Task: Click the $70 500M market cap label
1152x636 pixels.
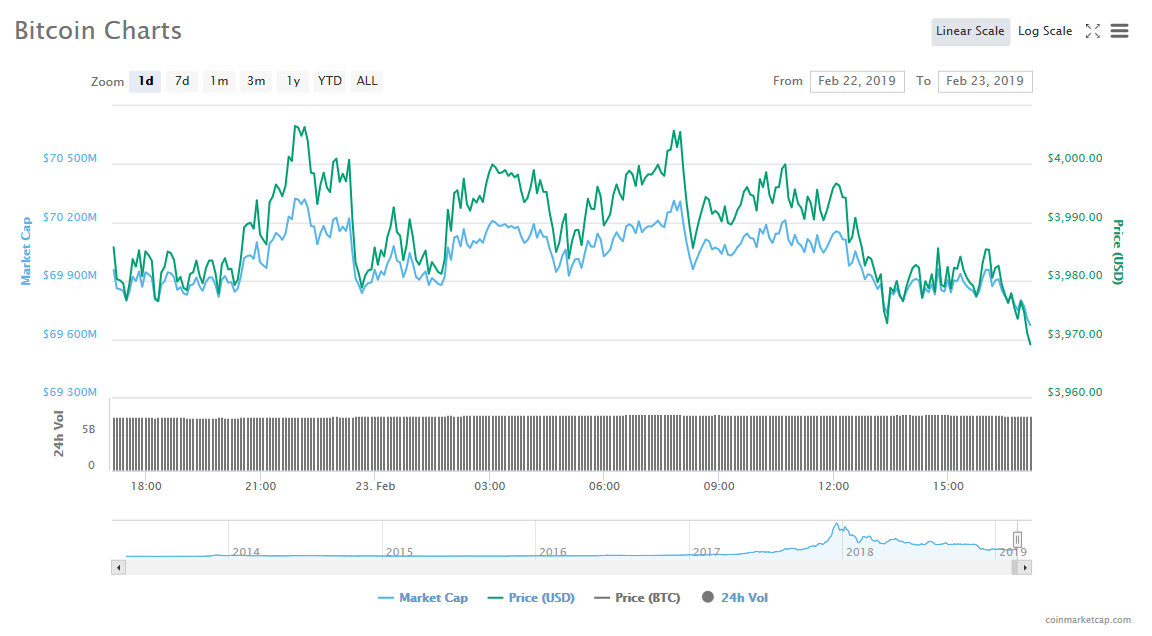Action: pos(70,159)
